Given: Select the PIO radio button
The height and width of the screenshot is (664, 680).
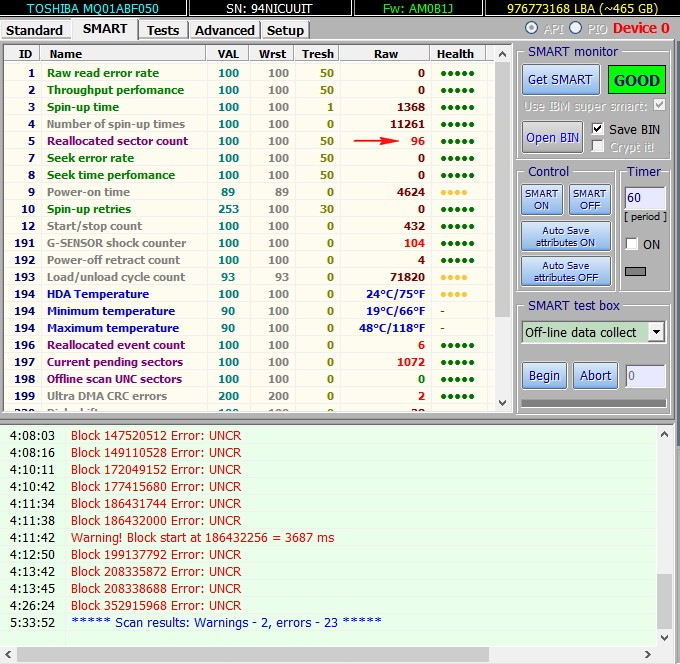Looking at the screenshot, I should 575,28.
